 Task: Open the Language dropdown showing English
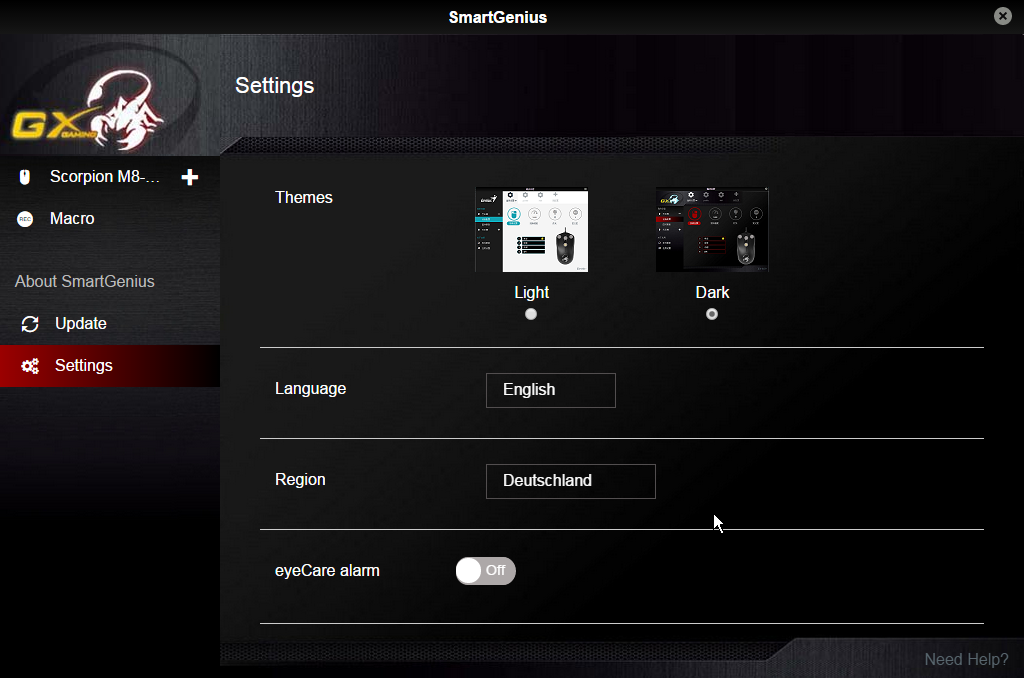click(x=551, y=390)
